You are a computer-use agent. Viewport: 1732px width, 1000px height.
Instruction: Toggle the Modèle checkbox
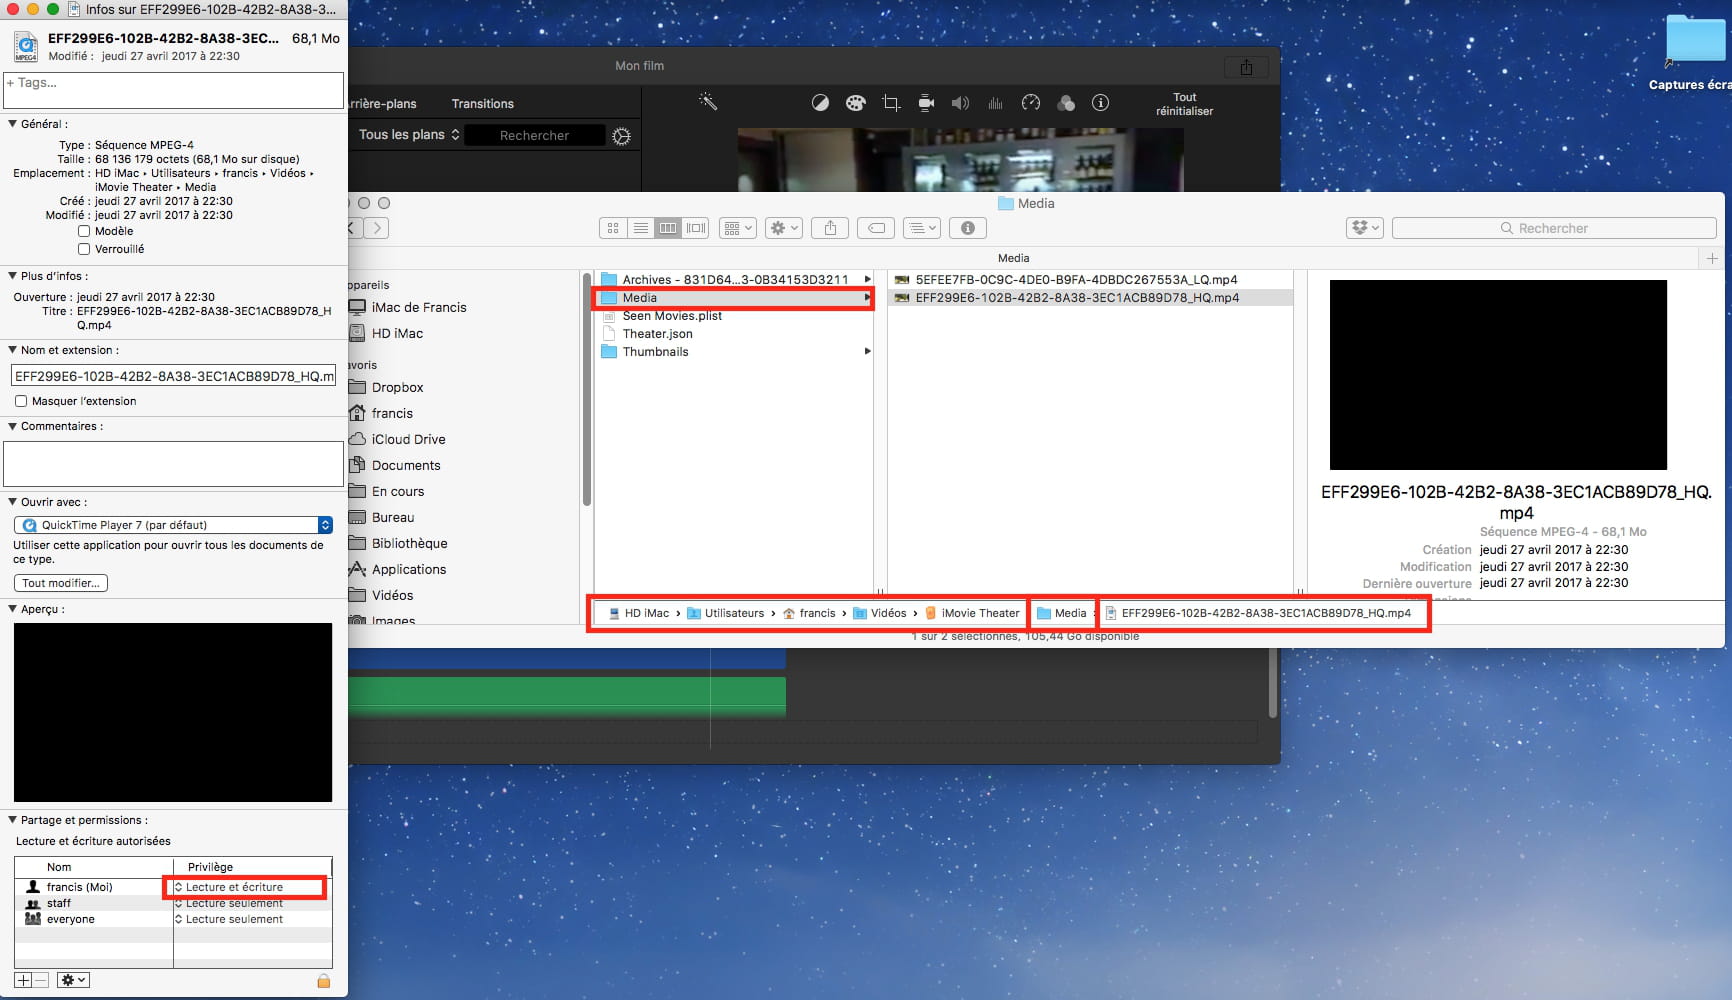[84, 231]
